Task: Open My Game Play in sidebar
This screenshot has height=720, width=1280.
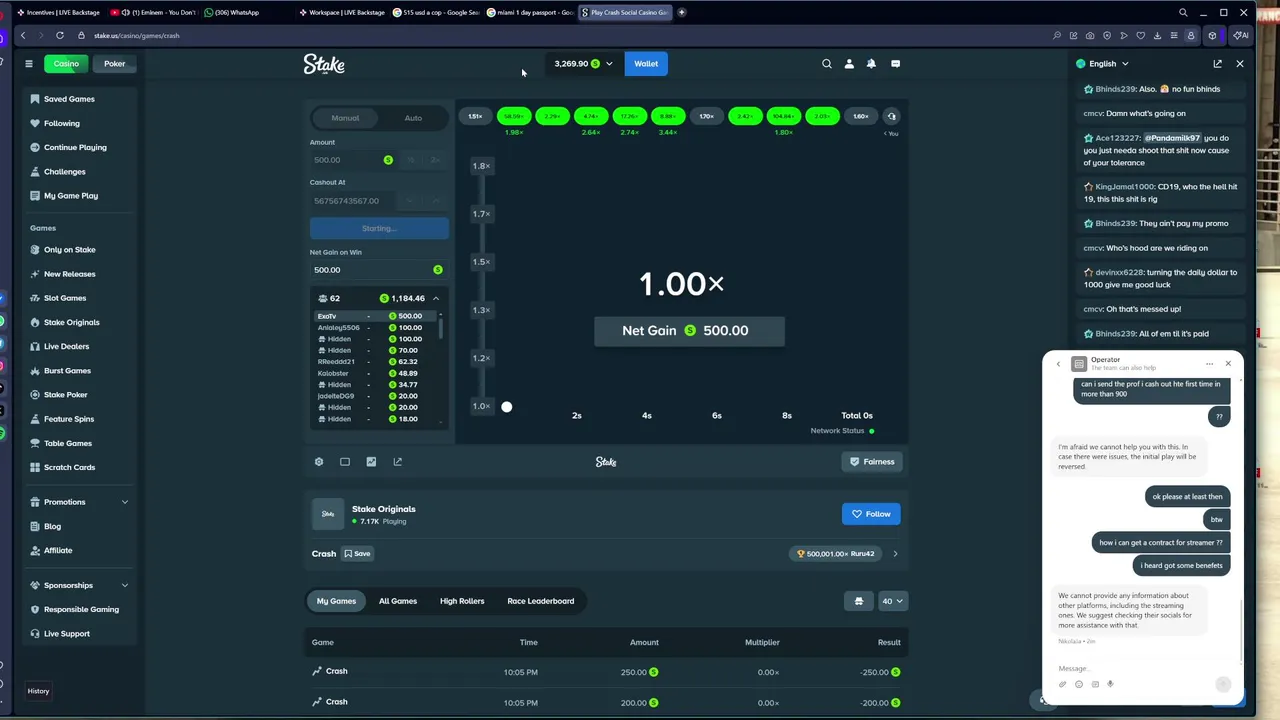Action: [x=70, y=196]
